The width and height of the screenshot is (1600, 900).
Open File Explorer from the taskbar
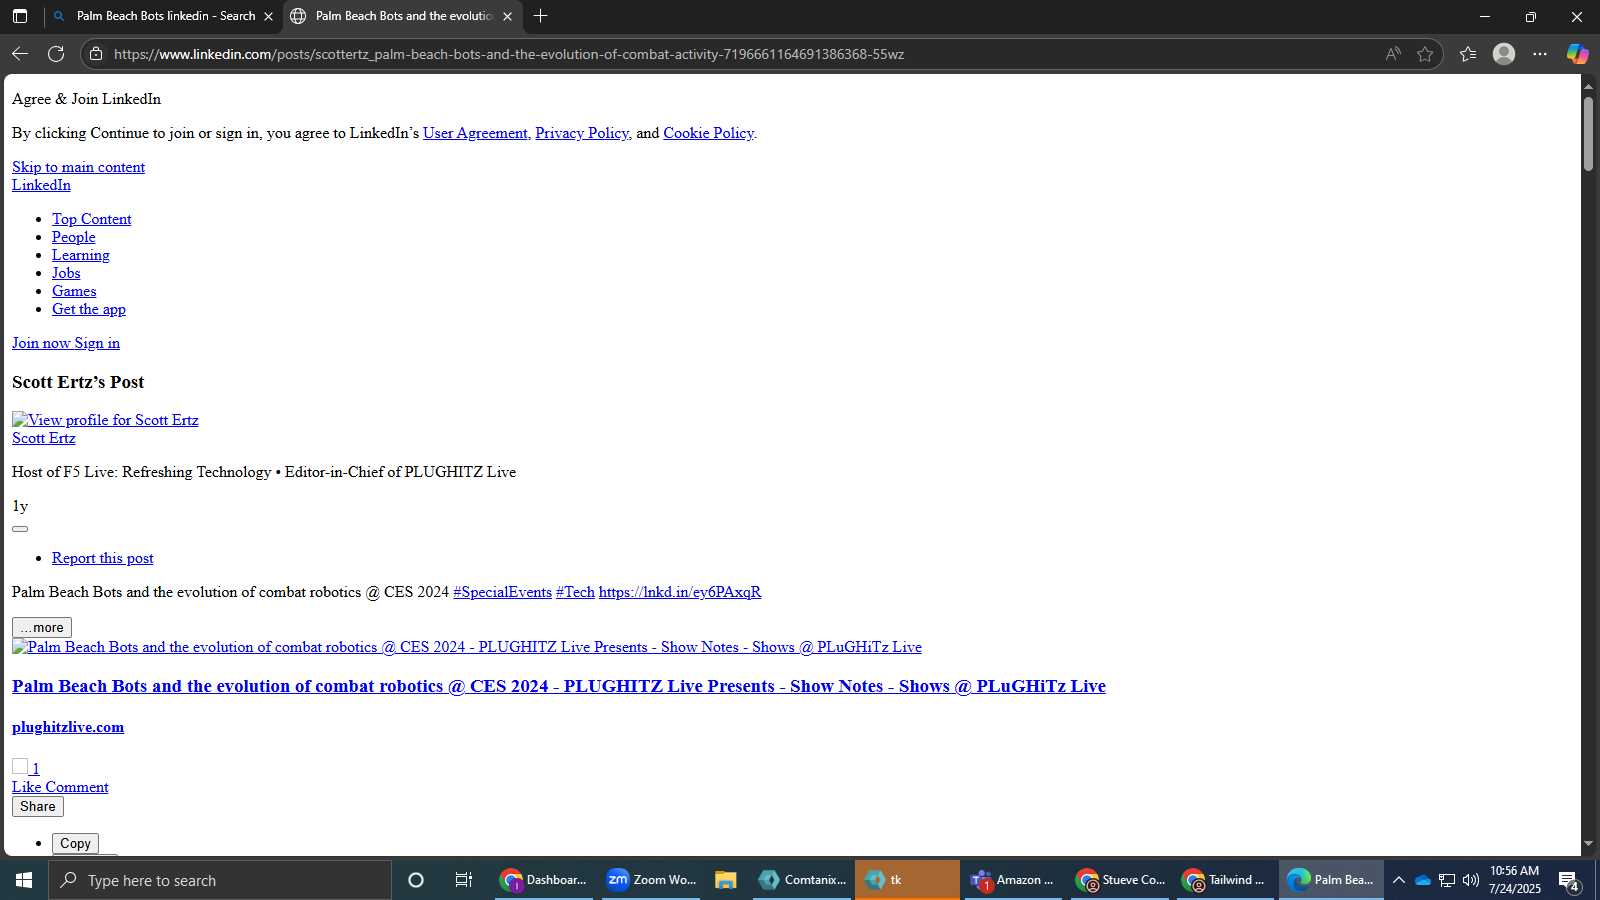[725, 880]
